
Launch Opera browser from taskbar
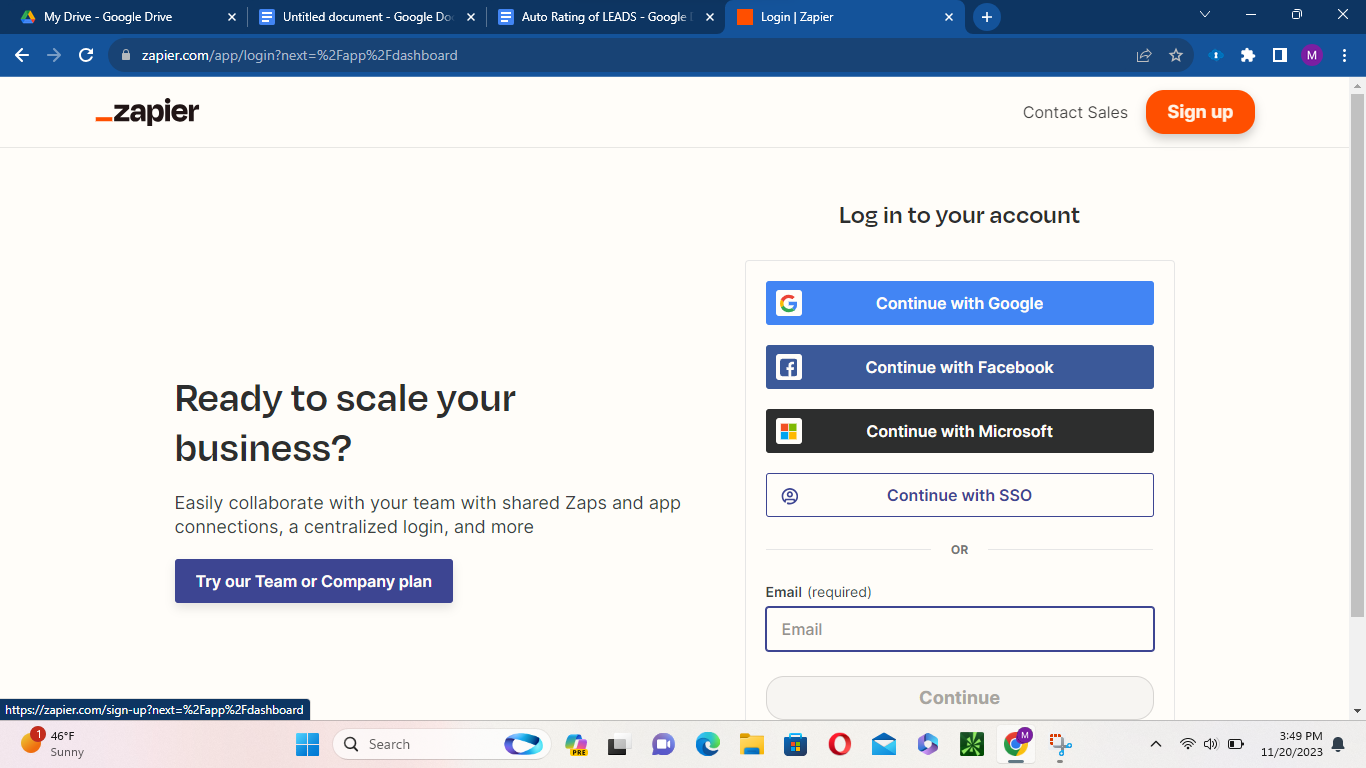click(839, 744)
